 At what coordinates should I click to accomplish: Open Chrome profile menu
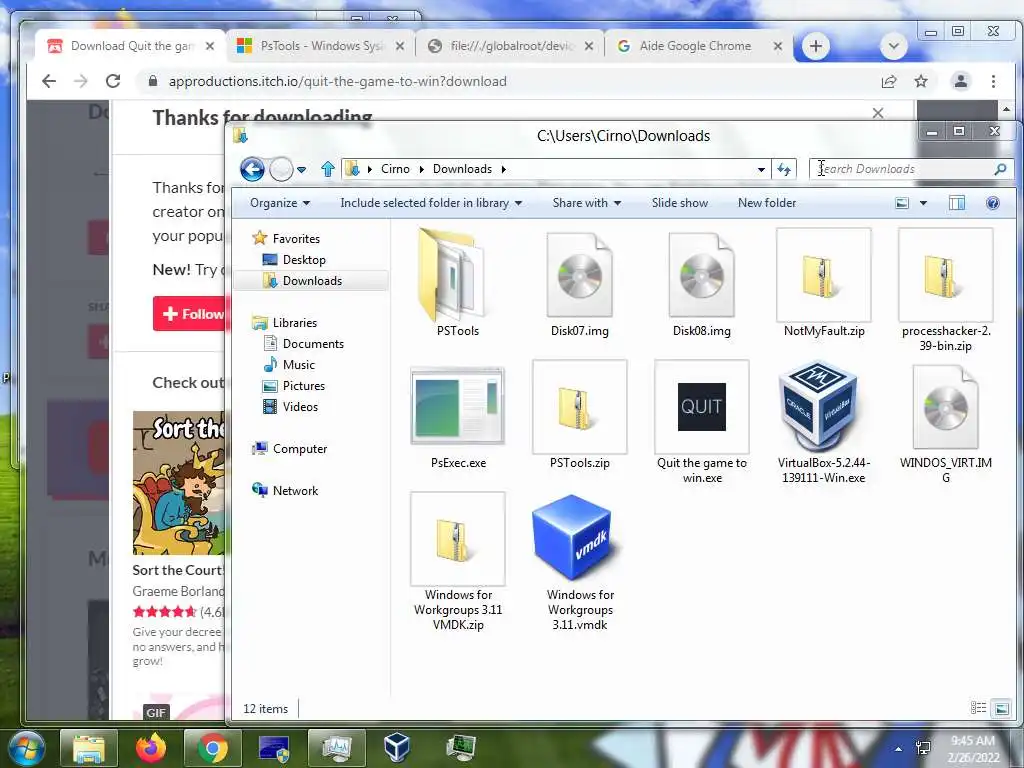961,81
